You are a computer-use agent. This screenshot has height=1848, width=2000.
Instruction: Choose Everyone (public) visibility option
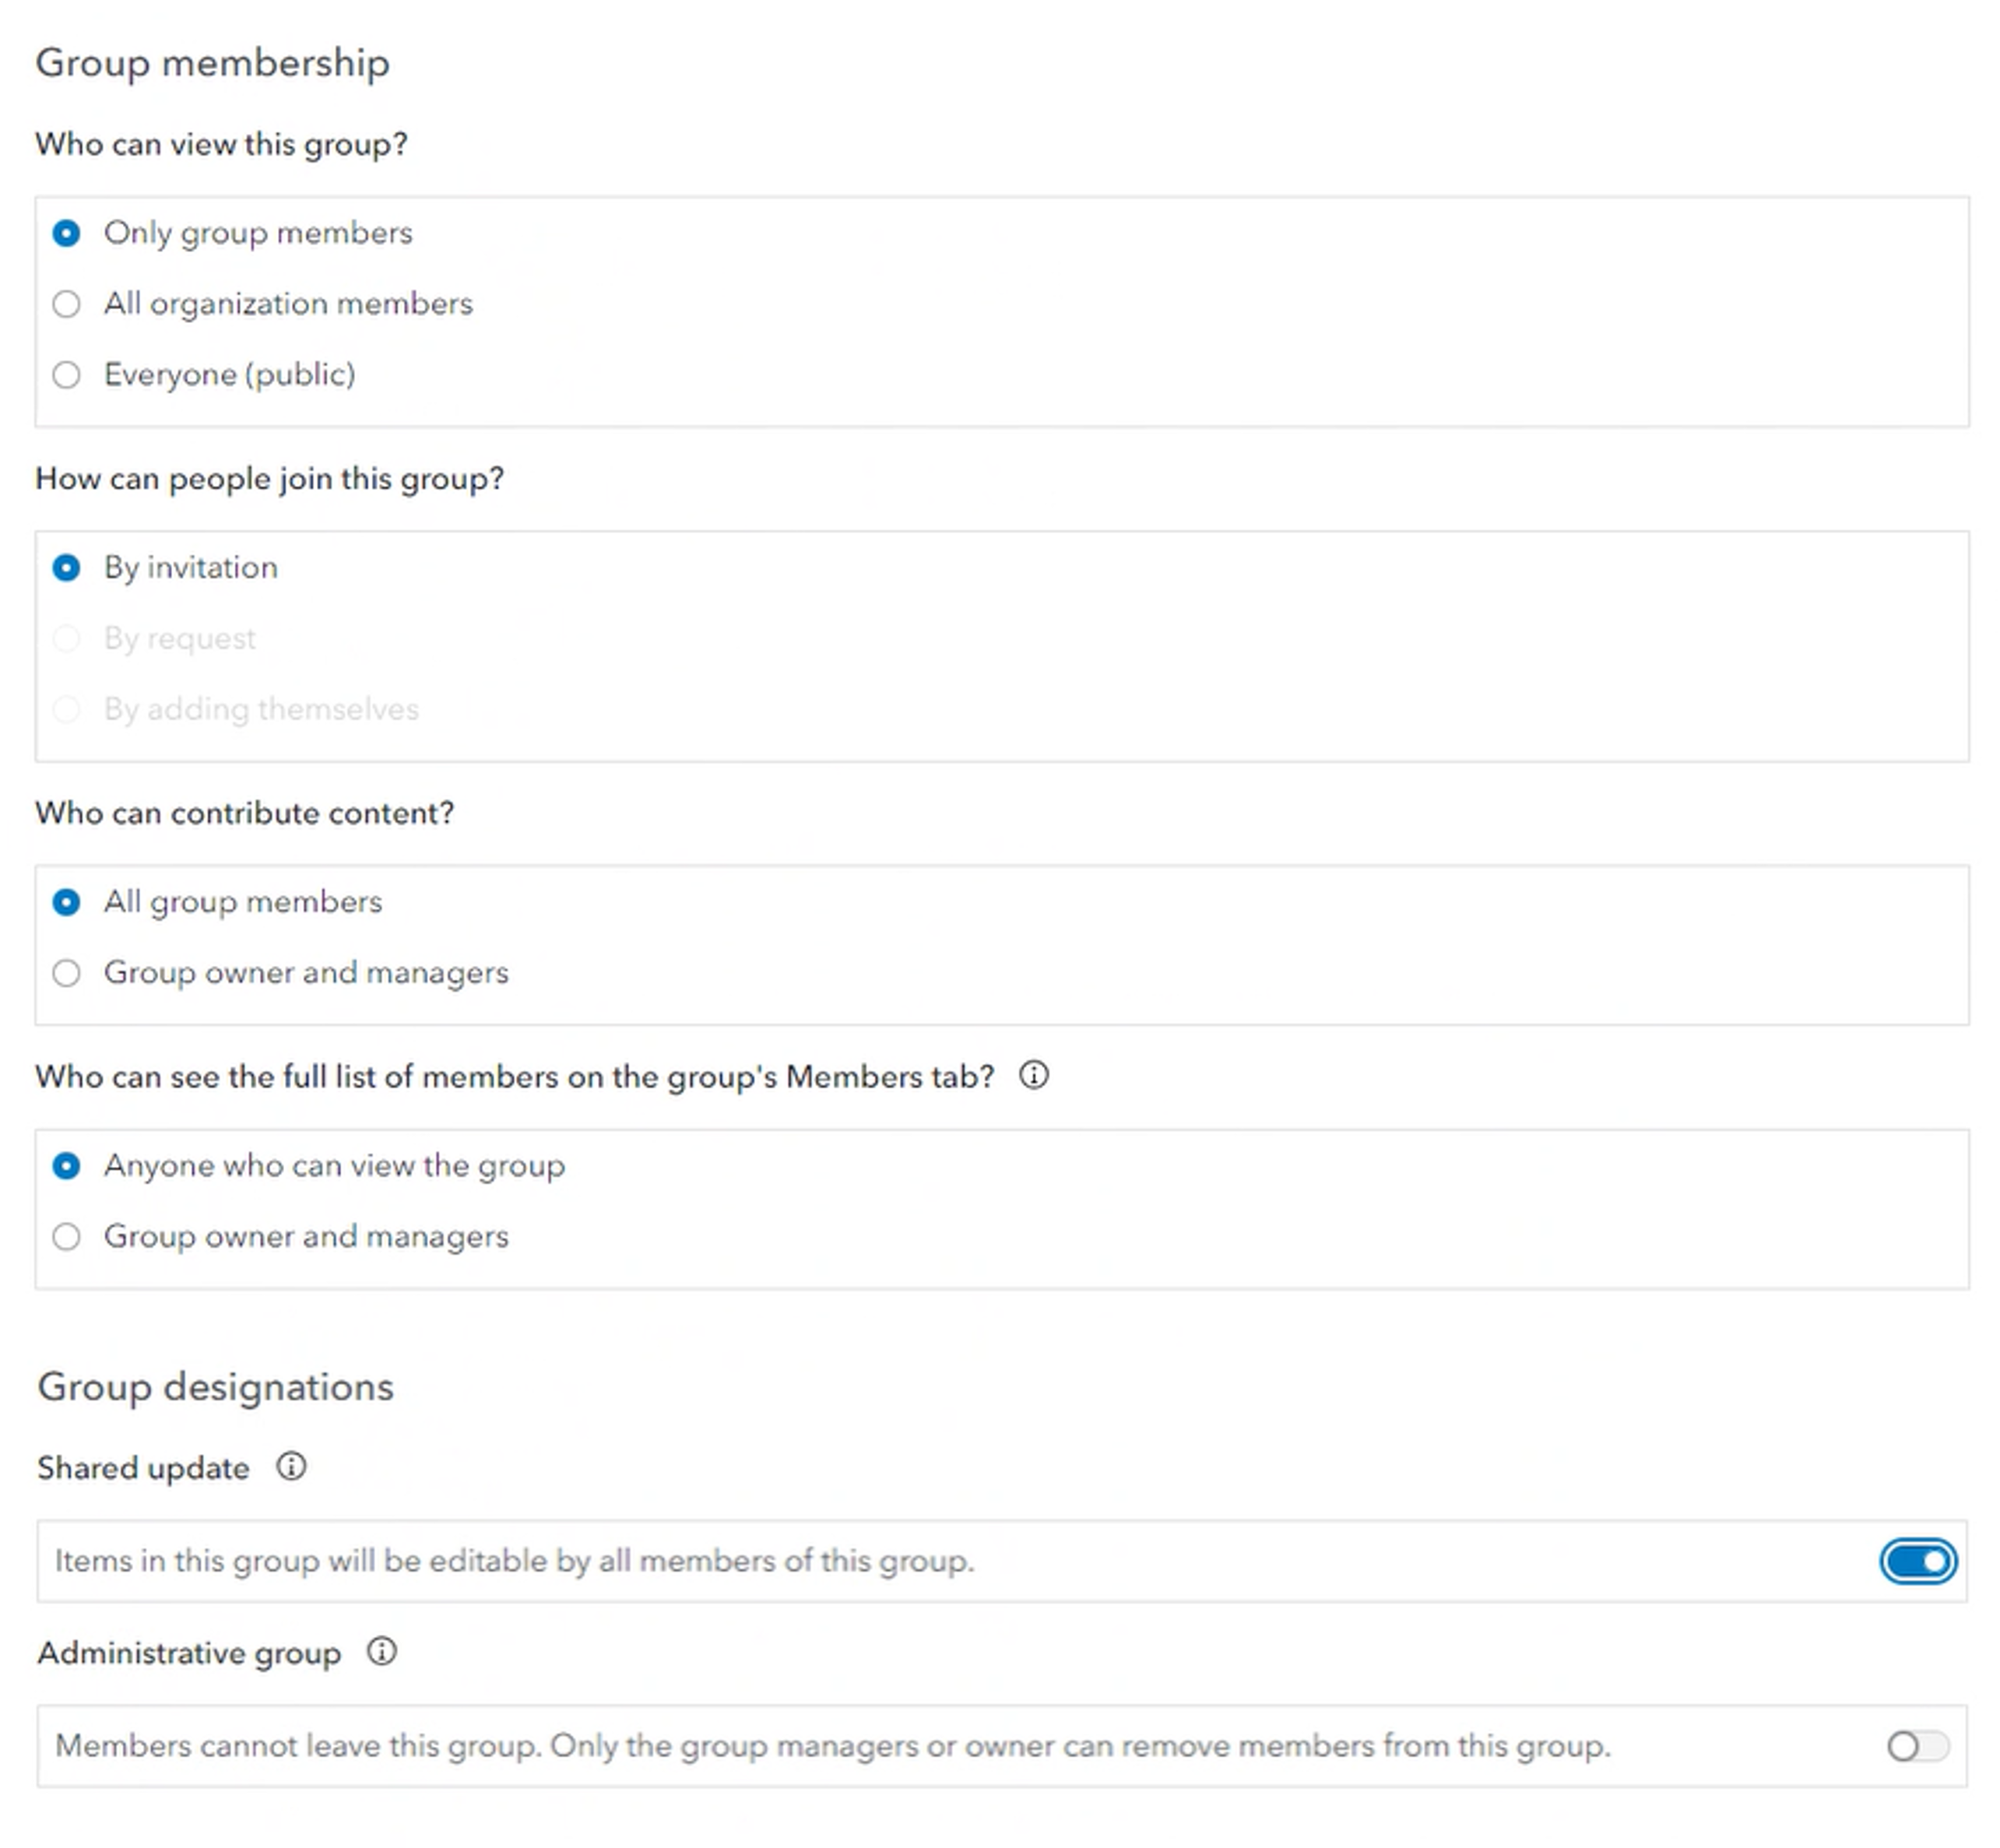pos(66,375)
